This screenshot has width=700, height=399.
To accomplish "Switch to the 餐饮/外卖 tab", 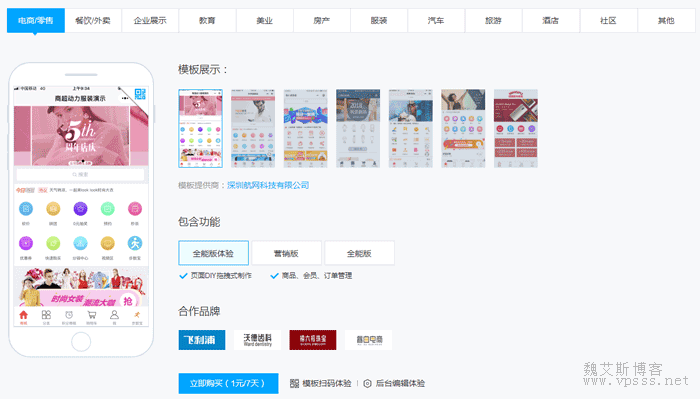I will point(93,21).
